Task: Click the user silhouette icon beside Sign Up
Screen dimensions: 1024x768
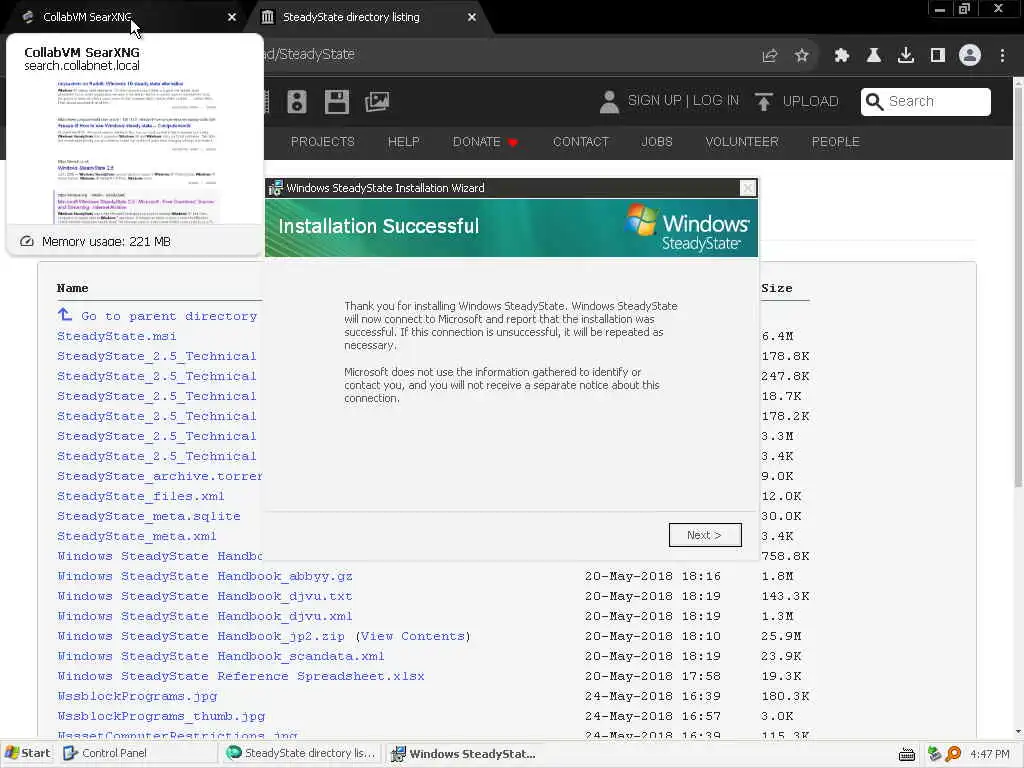Action: (x=609, y=102)
